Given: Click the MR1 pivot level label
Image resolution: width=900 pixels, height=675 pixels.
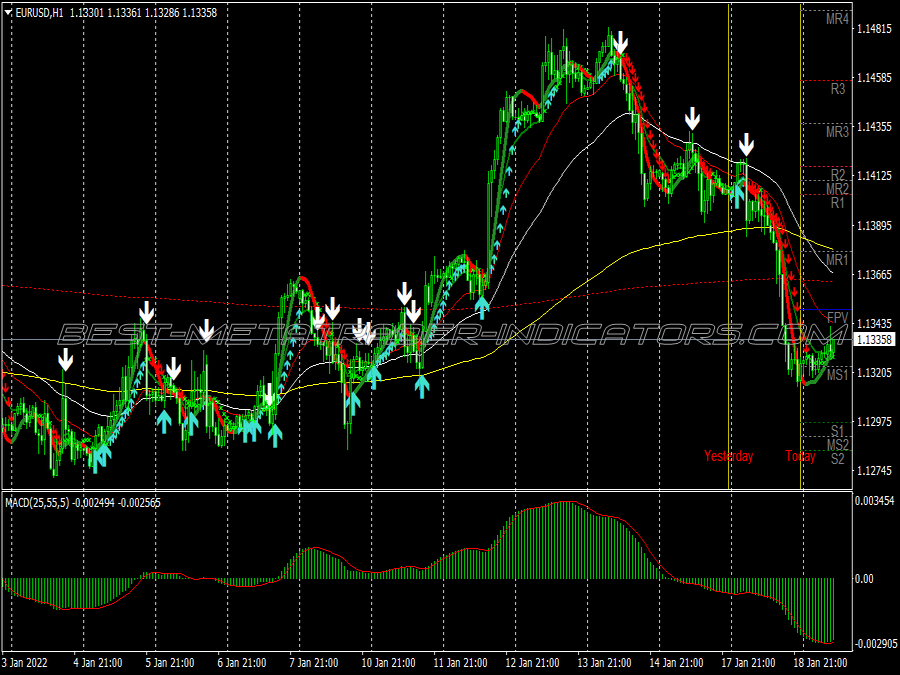Looking at the screenshot, I should click(x=837, y=259).
